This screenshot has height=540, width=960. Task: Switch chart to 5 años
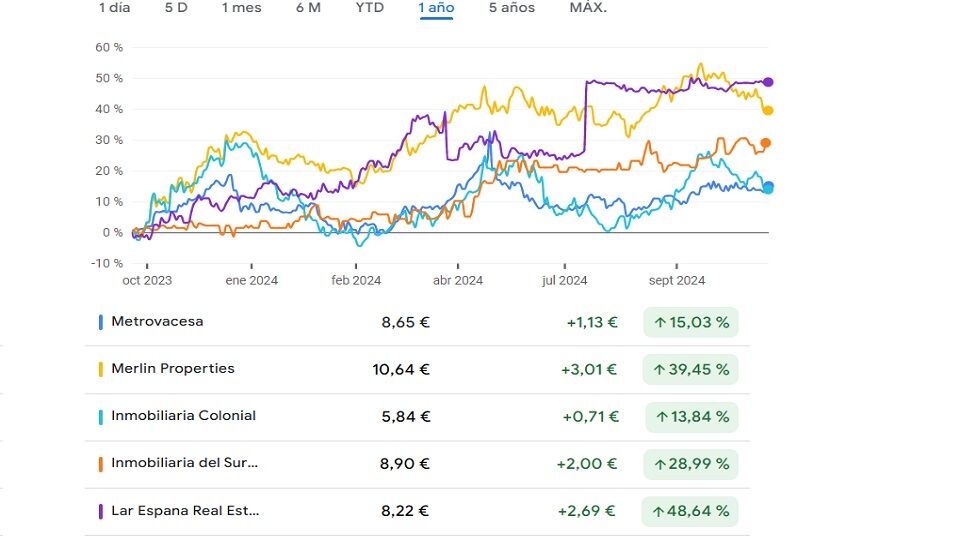pyautogui.click(x=511, y=8)
